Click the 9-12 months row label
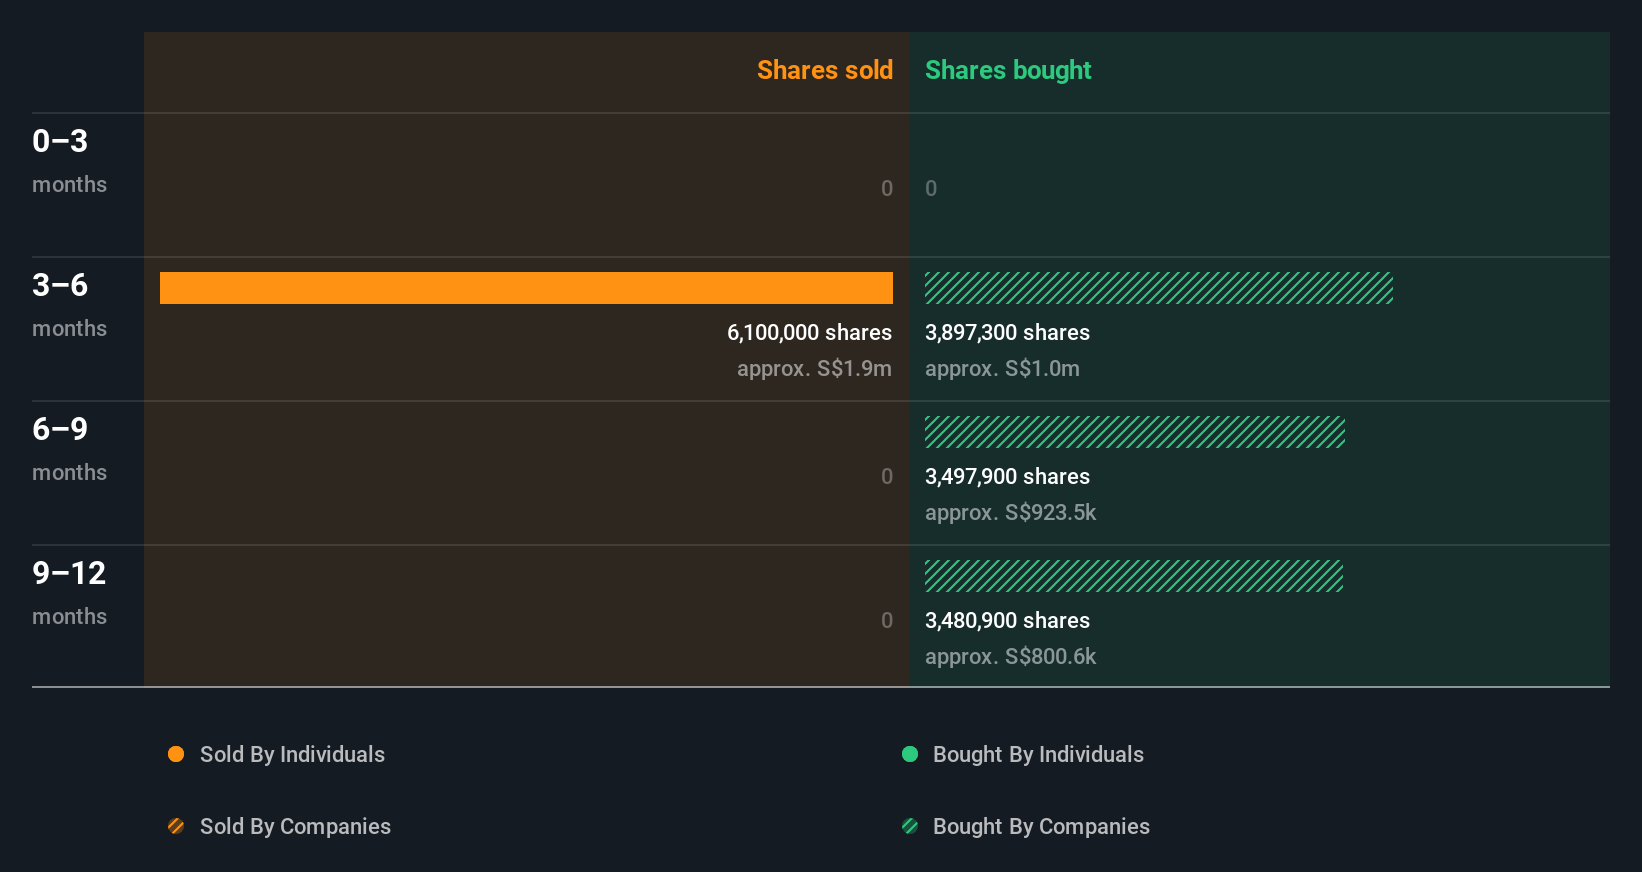The image size is (1642, 872). pos(68,592)
